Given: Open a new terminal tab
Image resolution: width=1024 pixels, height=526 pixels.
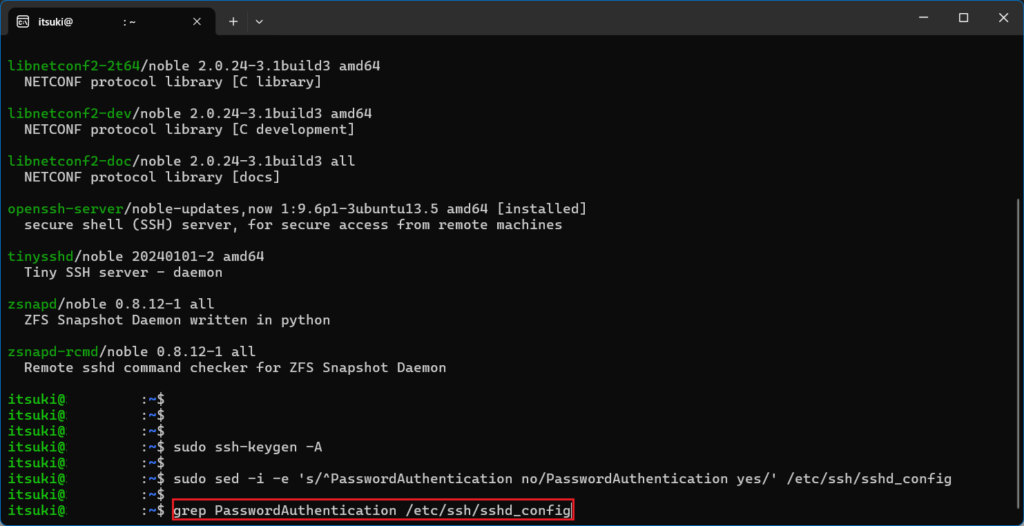Looking at the screenshot, I should (x=233, y=20).
